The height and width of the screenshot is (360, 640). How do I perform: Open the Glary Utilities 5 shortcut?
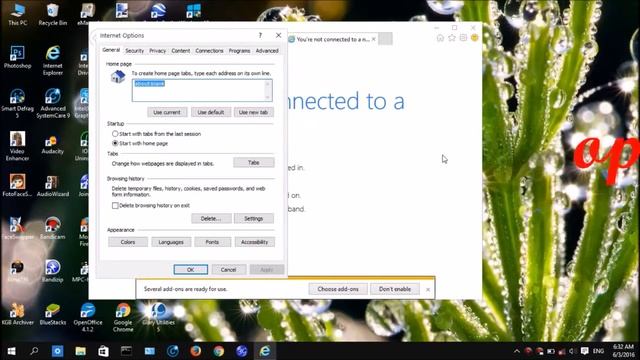(158, 317)
